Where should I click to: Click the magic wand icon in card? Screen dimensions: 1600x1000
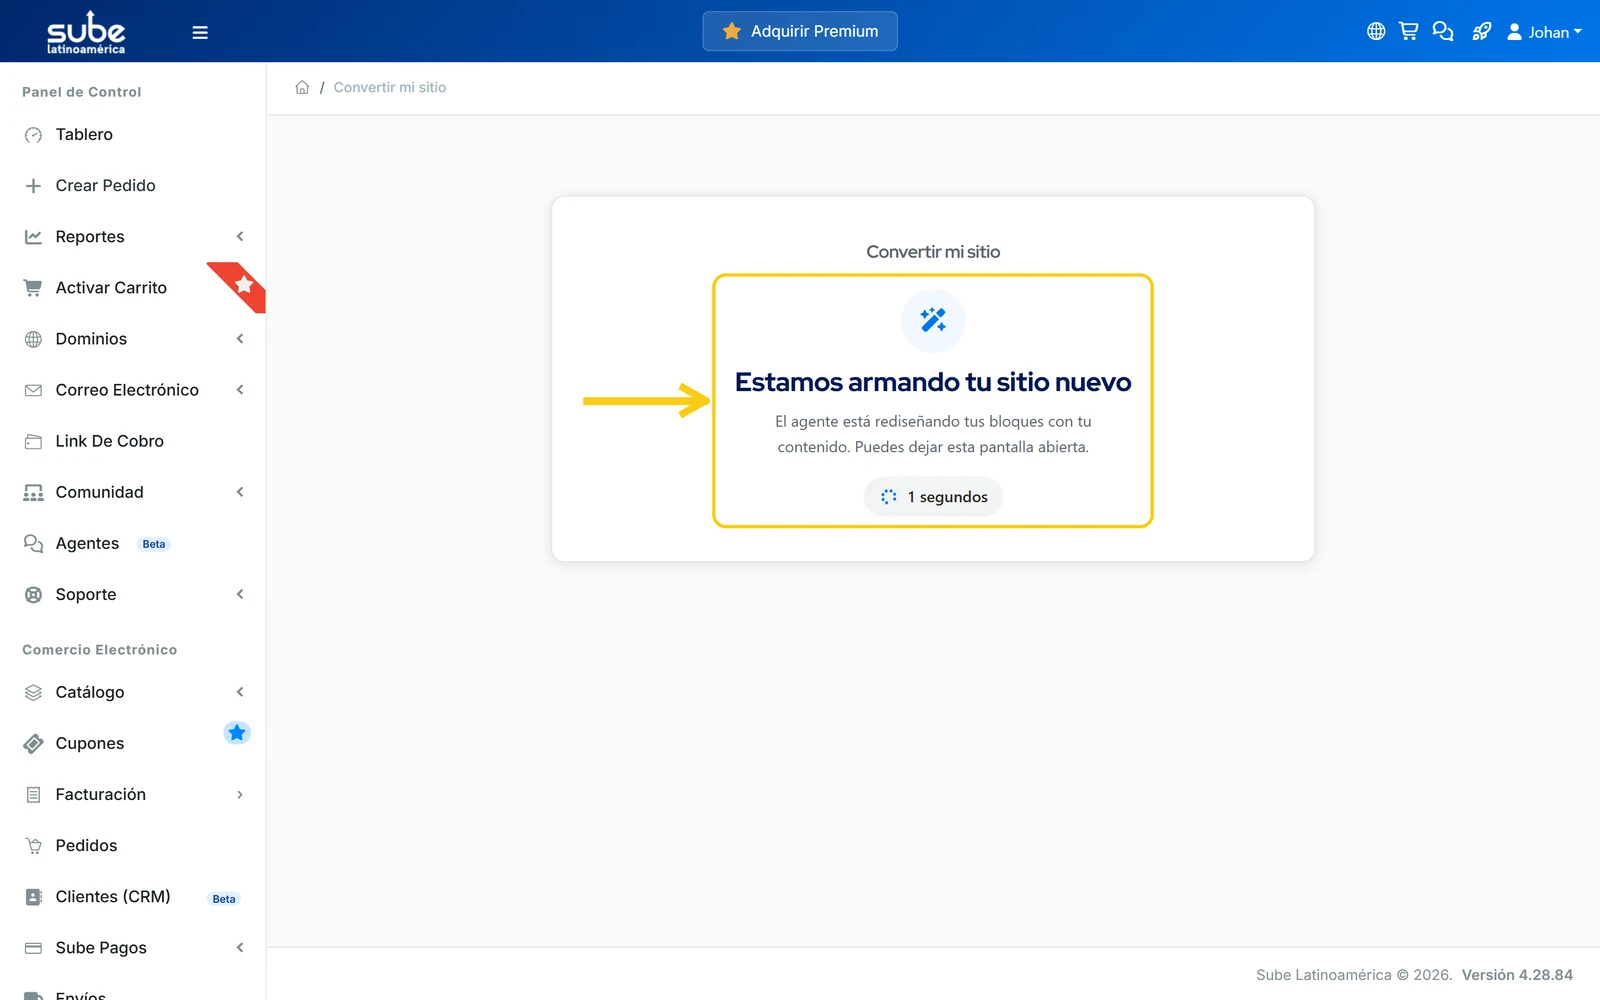933,320
